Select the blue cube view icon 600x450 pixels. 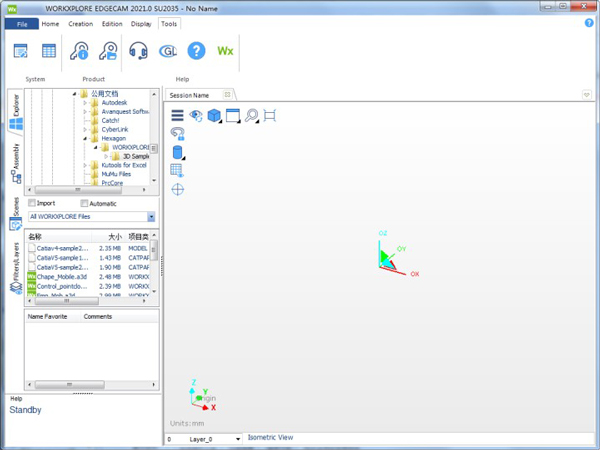[x=214, y=116]
